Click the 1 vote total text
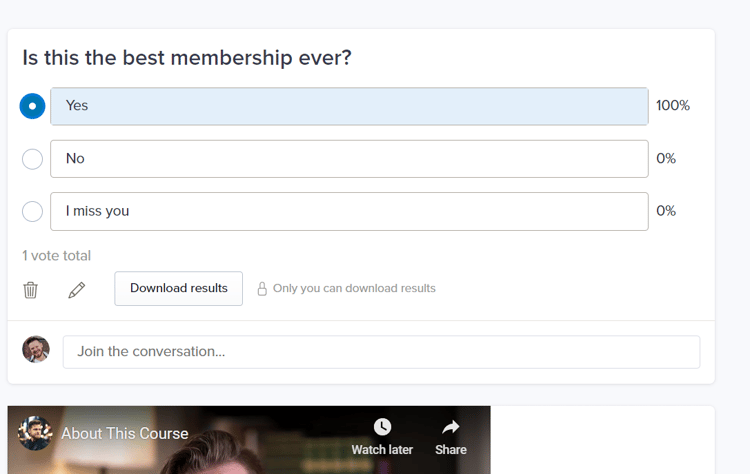The image size is (750, 474). [x=56, y=256]
